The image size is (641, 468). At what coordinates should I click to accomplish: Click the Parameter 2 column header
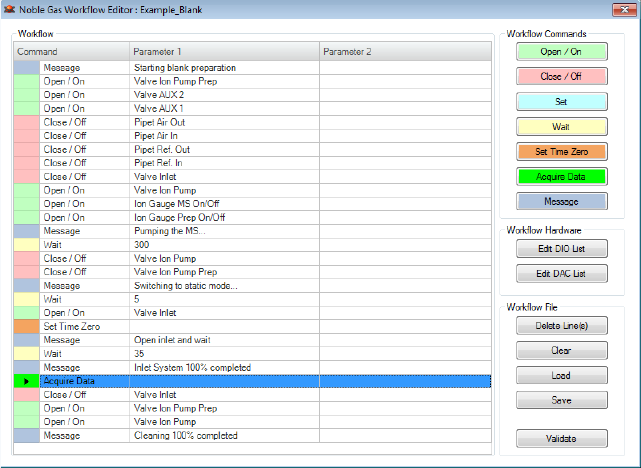[x=406, y=52]
